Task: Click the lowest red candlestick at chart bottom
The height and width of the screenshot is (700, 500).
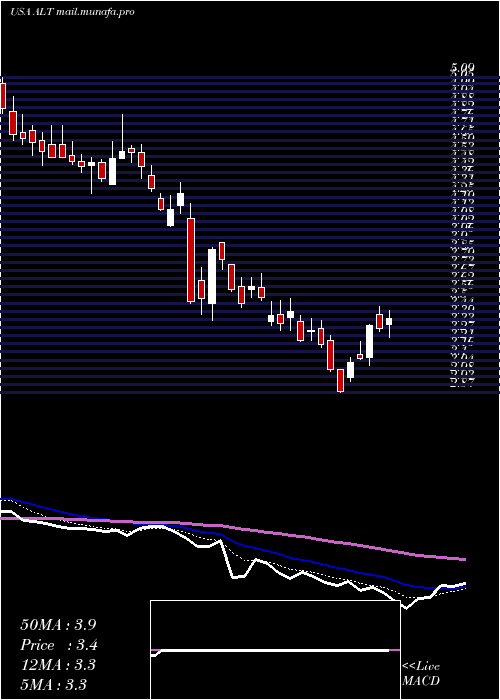Action: (341, 380)
